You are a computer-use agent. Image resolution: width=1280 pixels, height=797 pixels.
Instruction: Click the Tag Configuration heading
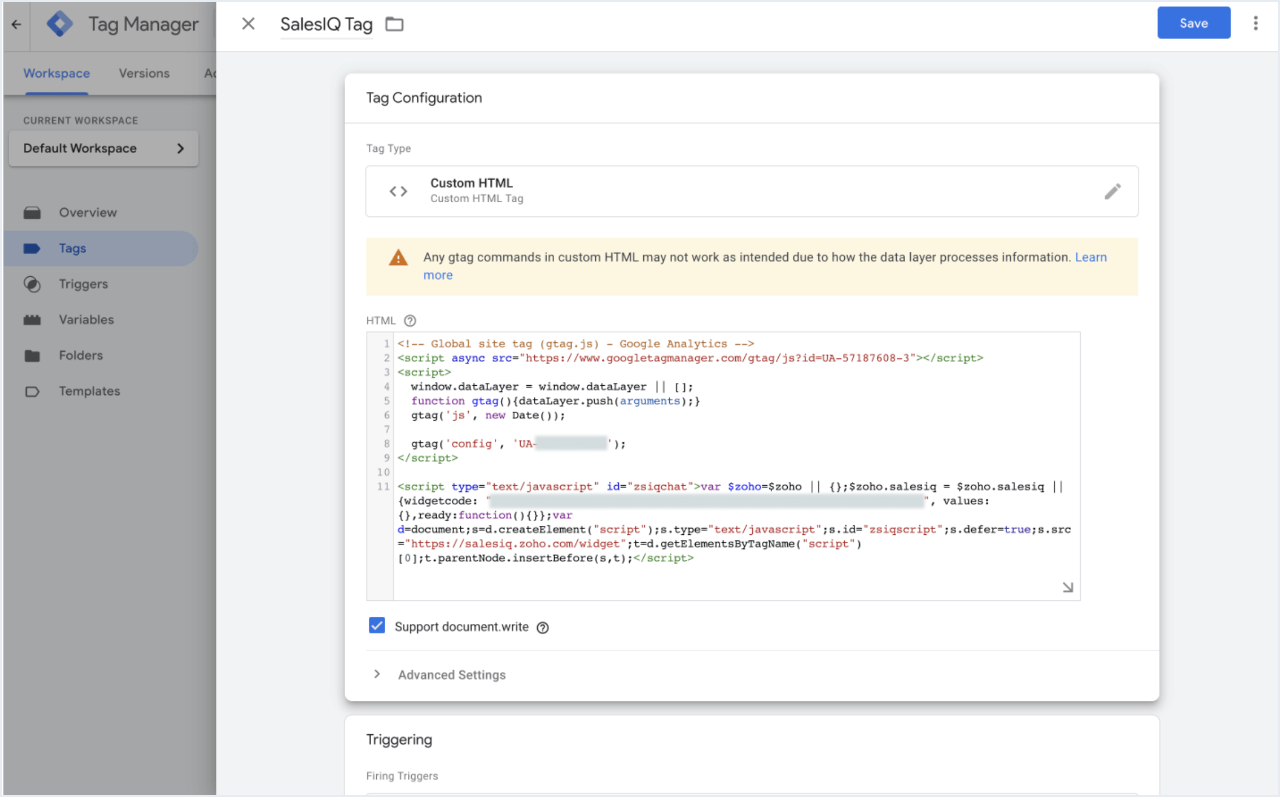[424, 98]
